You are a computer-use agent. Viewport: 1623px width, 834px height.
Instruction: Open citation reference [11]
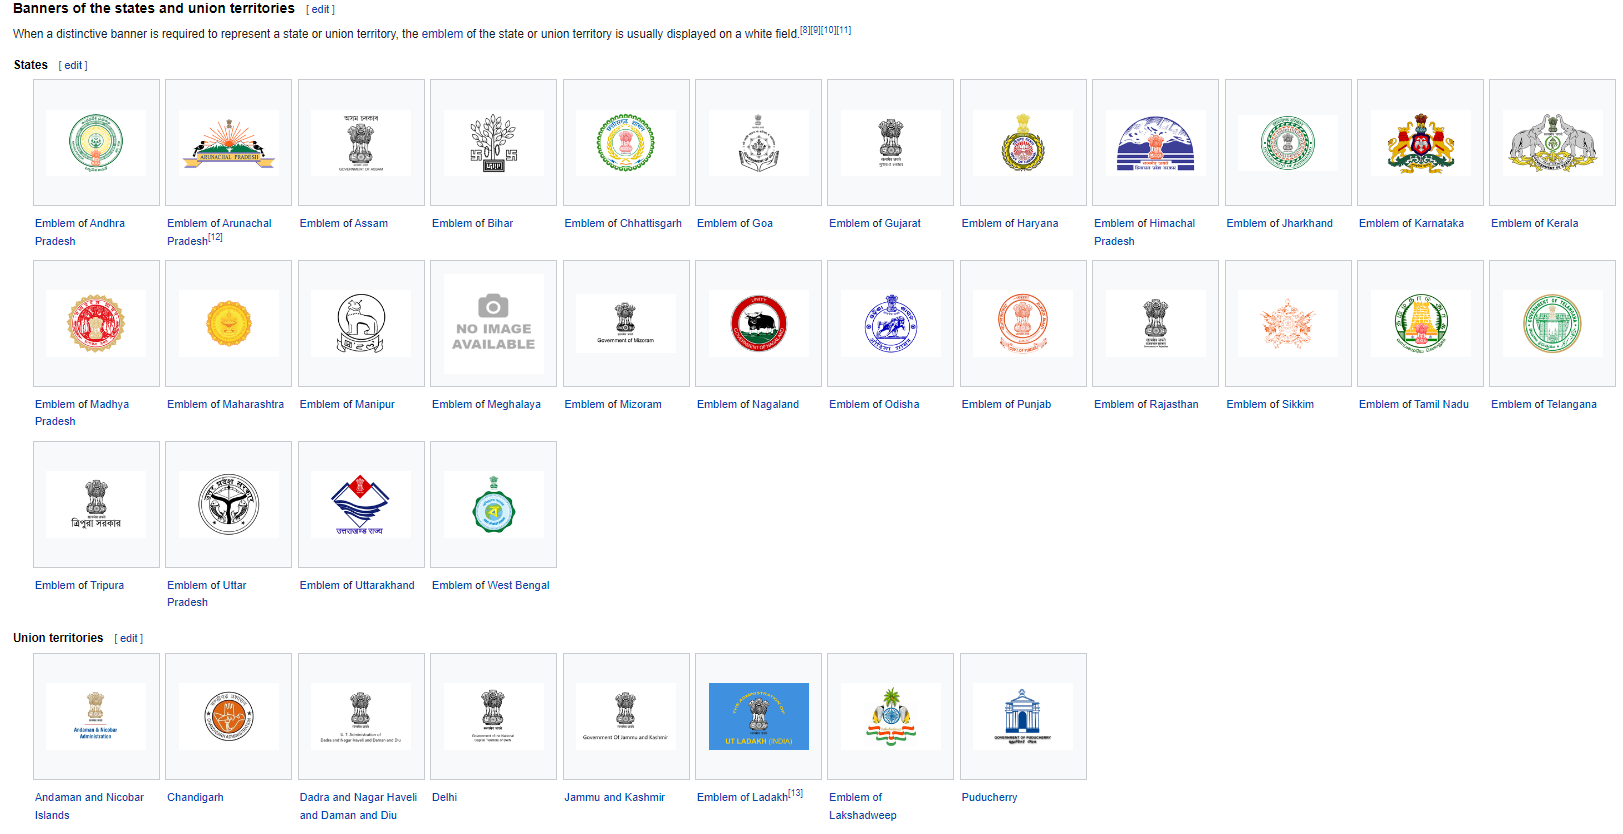[x=844, y=30]
